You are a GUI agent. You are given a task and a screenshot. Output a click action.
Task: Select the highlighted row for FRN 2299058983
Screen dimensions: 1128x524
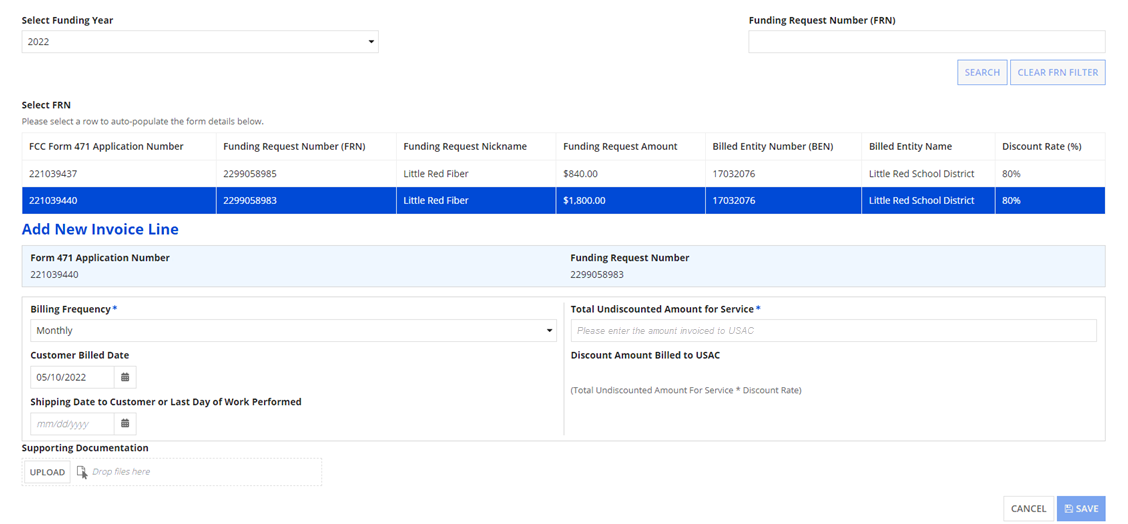click(306, 200)
